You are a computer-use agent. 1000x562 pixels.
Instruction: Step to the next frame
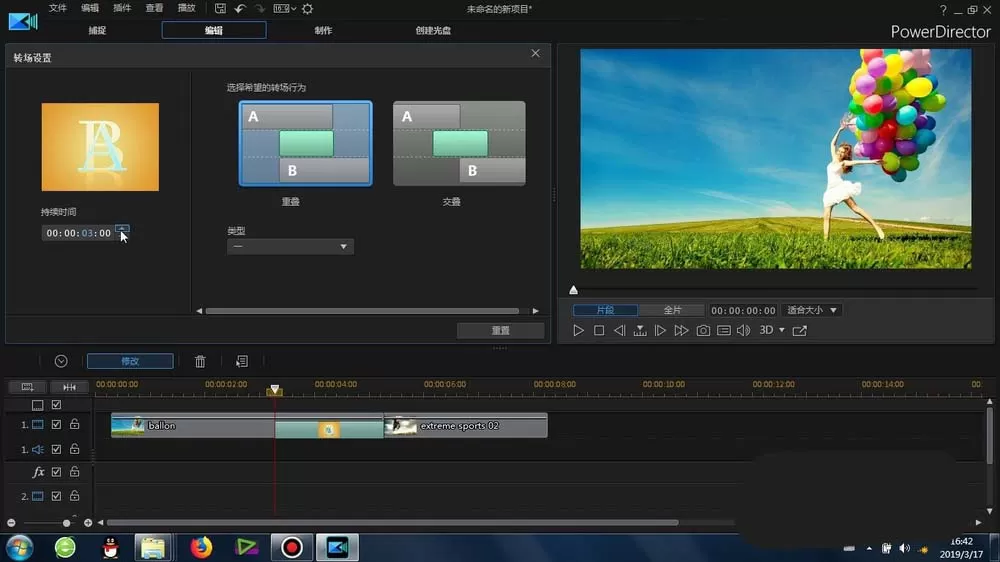tap(660, 330)
